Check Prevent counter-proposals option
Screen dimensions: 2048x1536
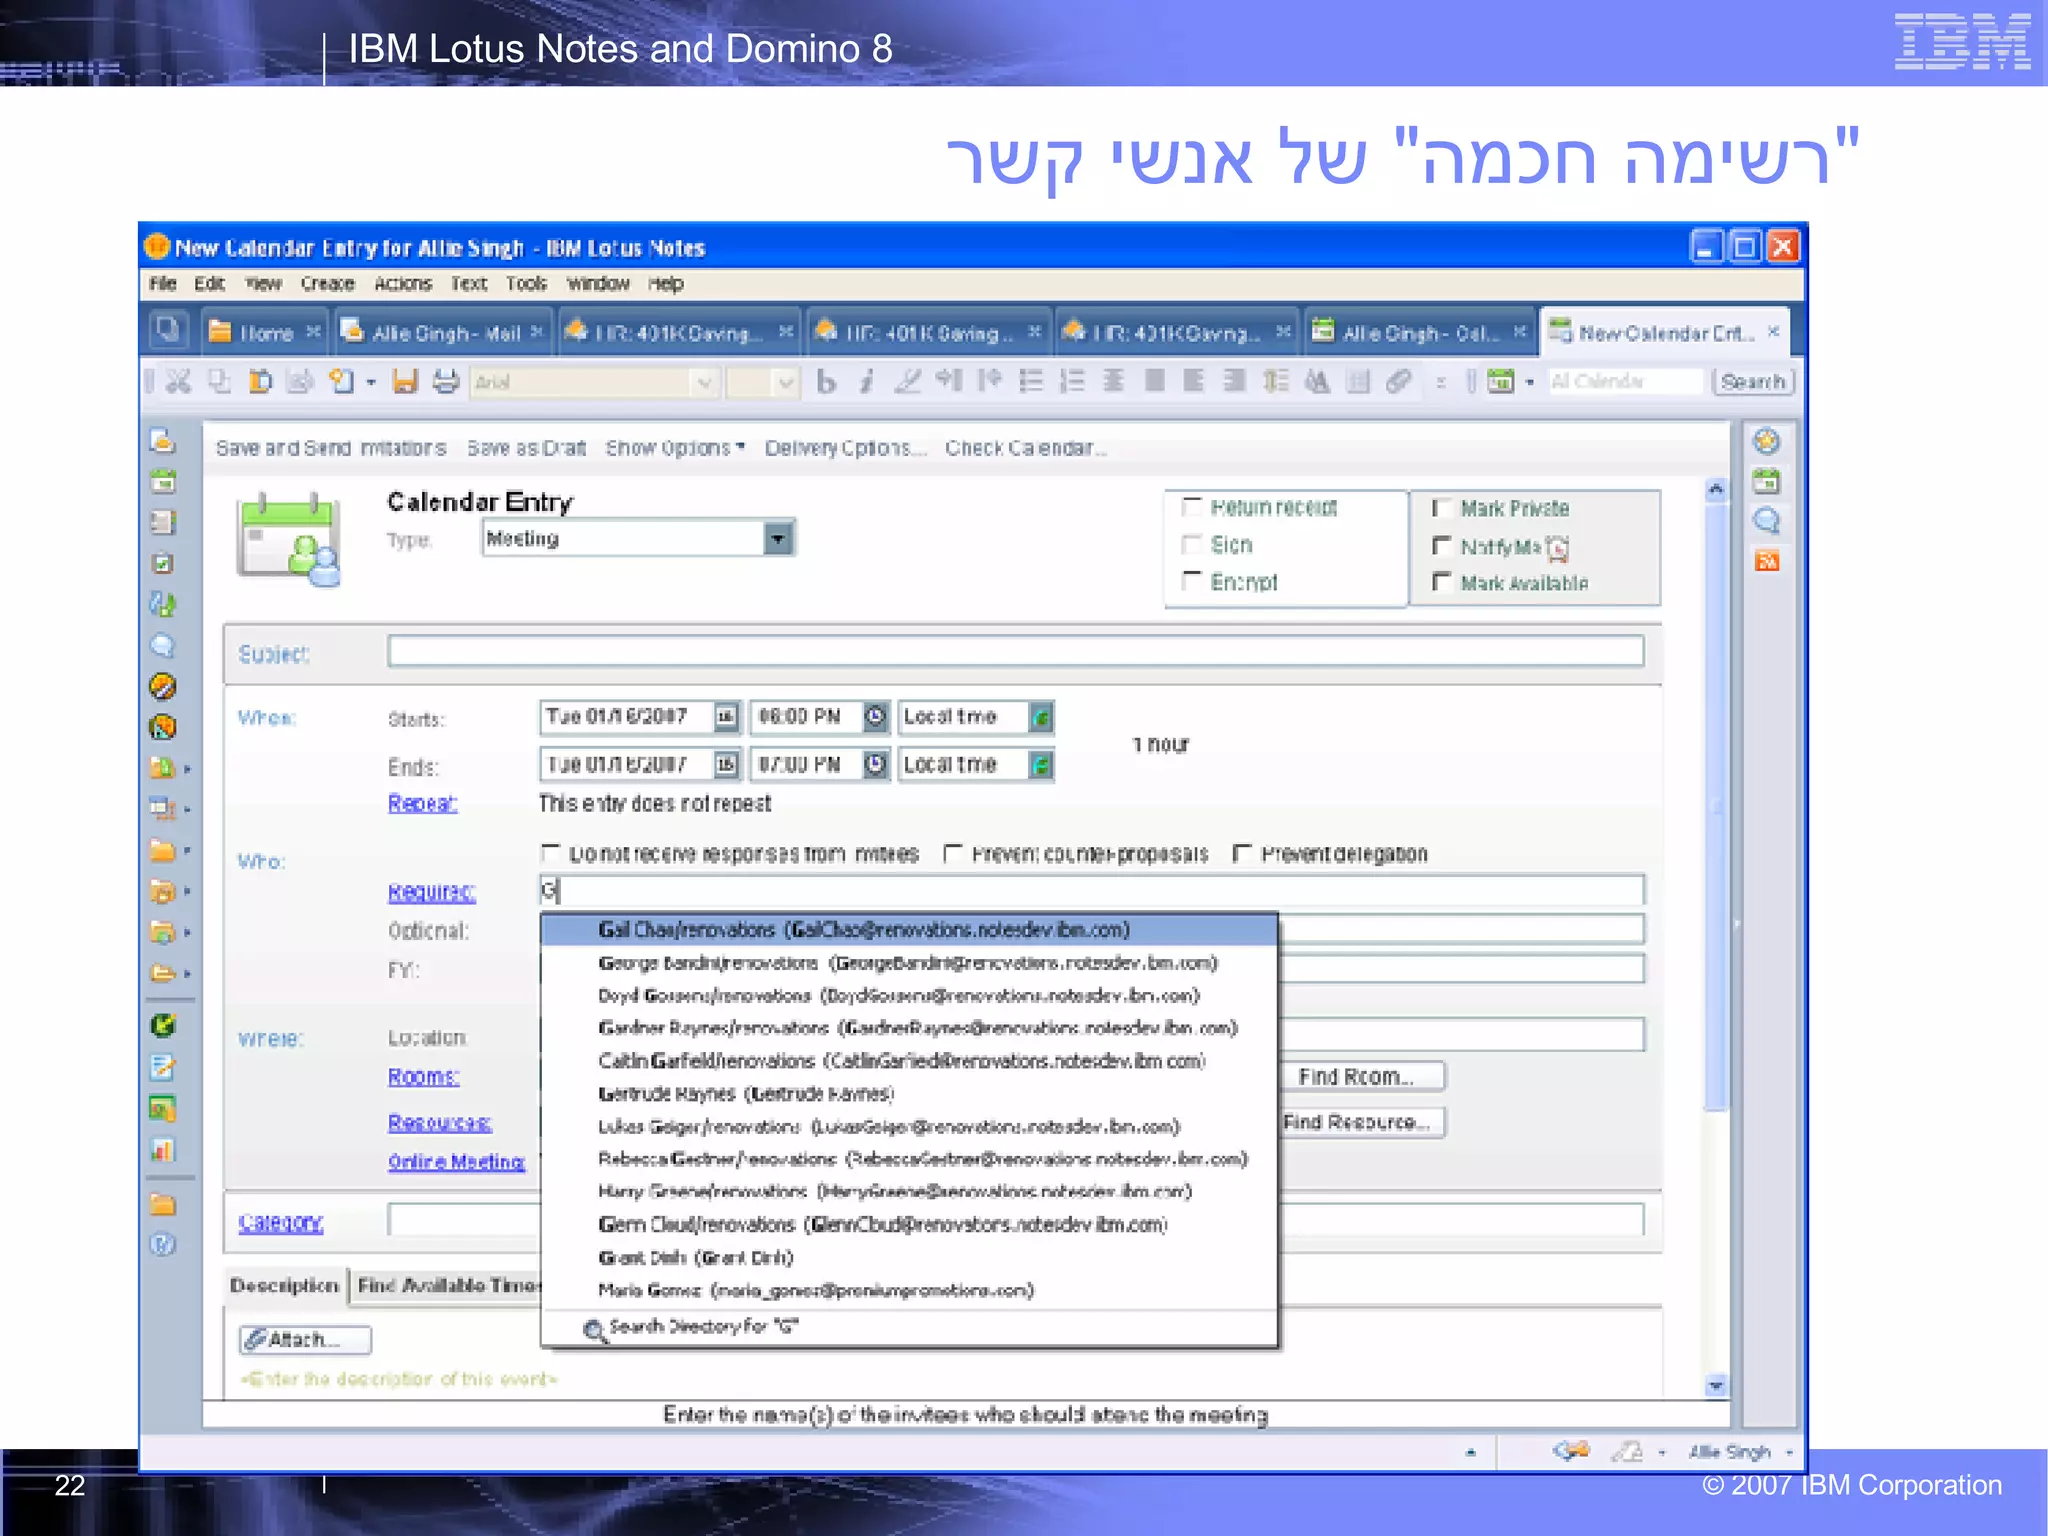click(953, 852)
